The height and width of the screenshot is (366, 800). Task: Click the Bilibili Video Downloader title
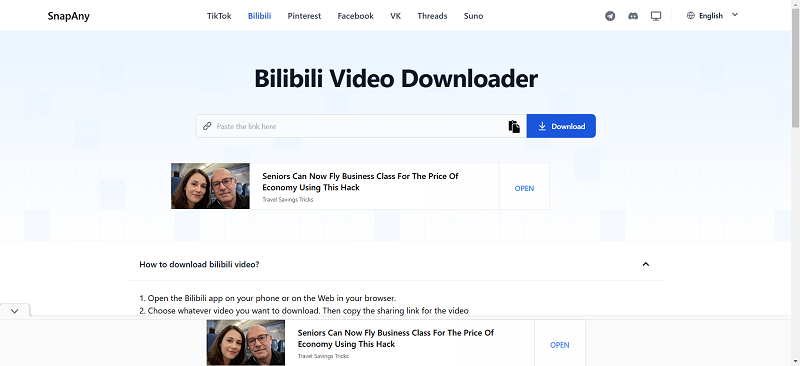[396, 79]
